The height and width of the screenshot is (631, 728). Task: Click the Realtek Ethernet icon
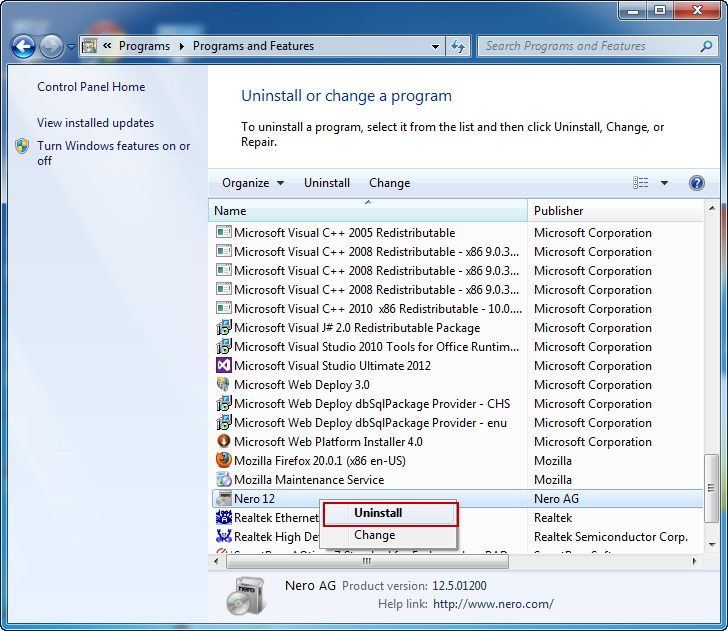(224, 518)
